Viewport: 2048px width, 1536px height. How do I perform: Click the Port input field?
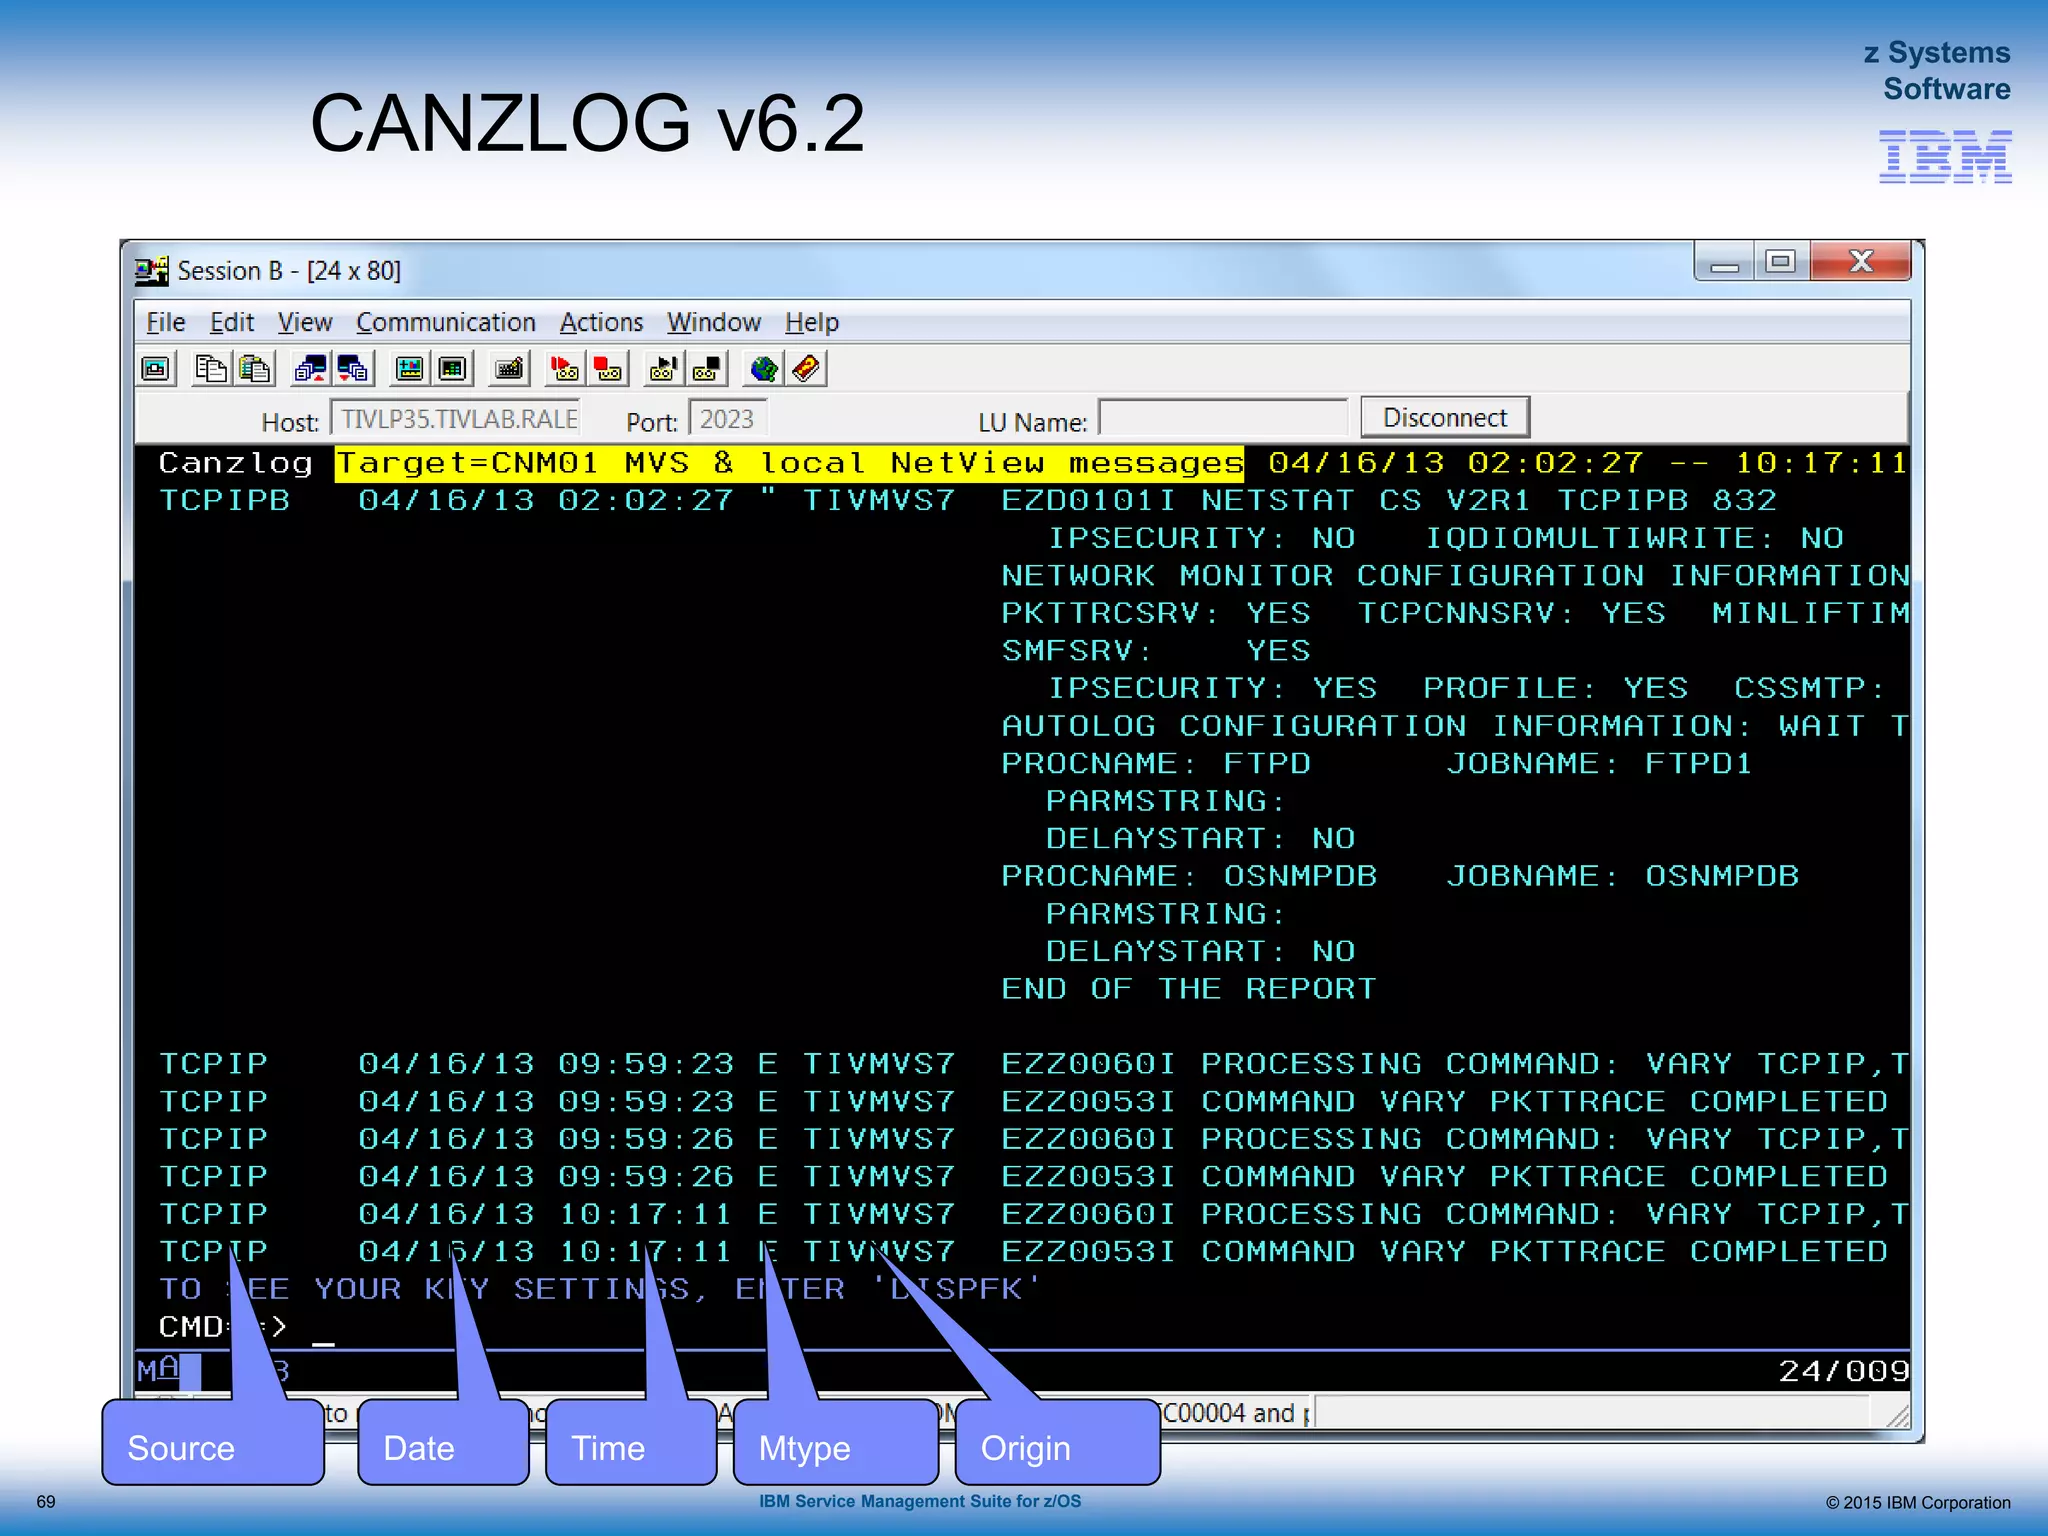click(727, 419)
